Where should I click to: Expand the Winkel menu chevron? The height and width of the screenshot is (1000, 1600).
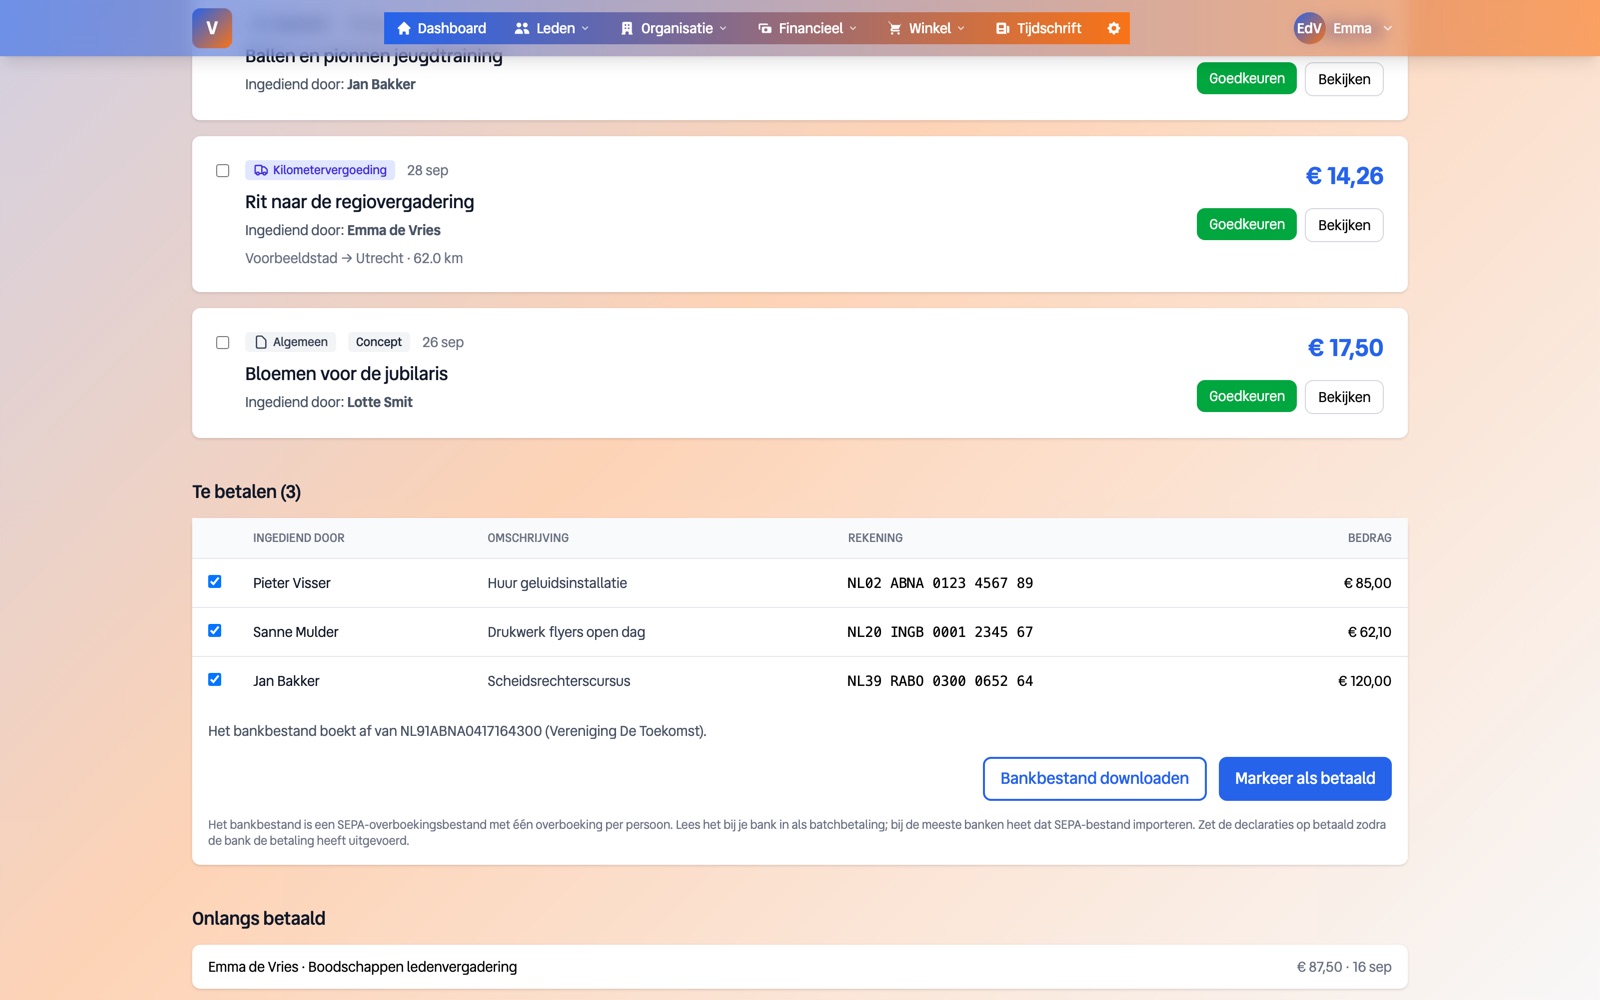click(x=961, y=28)
